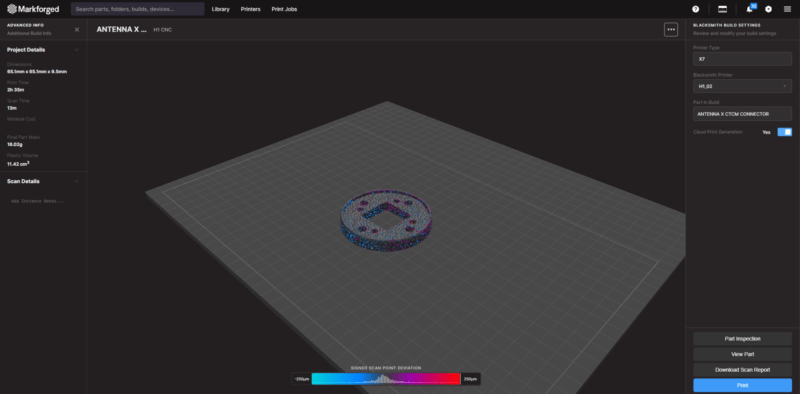Click the signed scan point deviation color bar
800x394 pixels.
pyautogui.click(x=386, y=379)
